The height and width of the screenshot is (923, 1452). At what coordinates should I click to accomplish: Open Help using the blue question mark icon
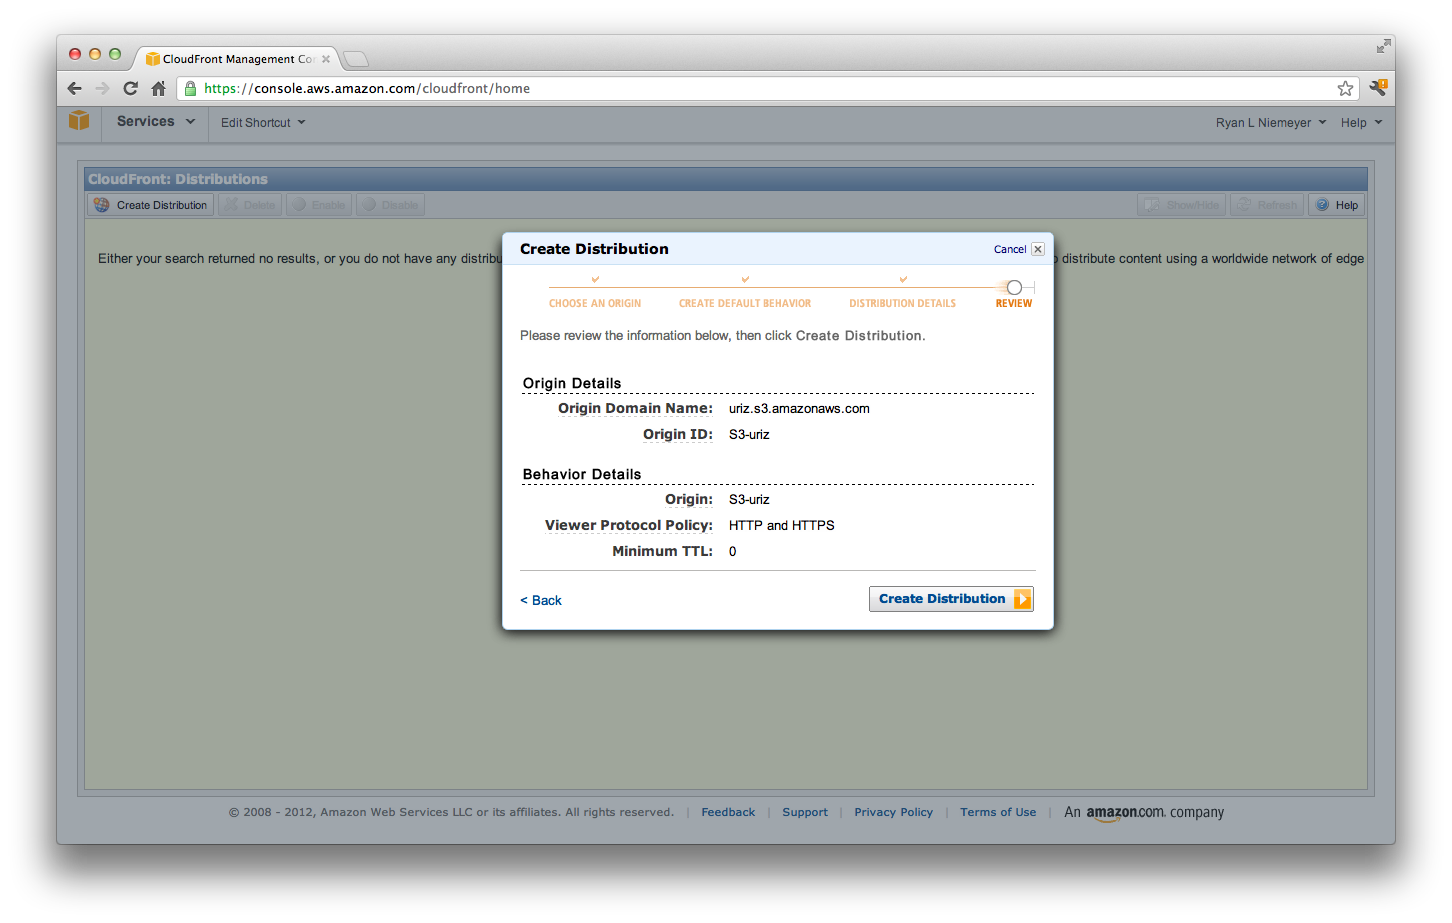1320,204
